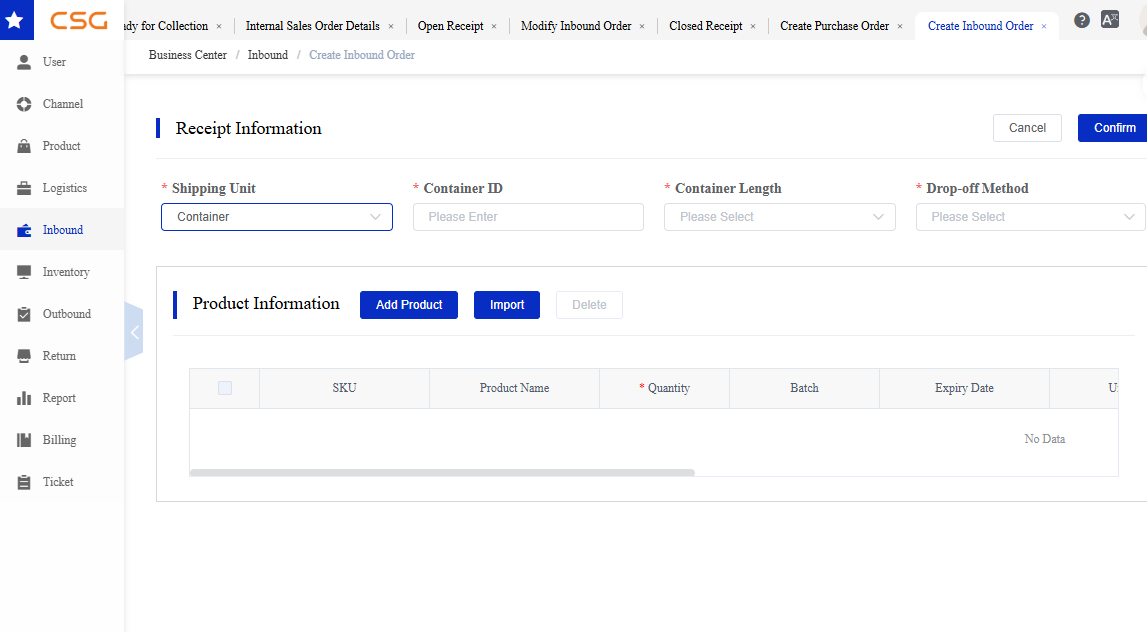Toggle the select-all checkbox in product table
The width and height of the screenshot is (1147, 632).
click(225, 388)
